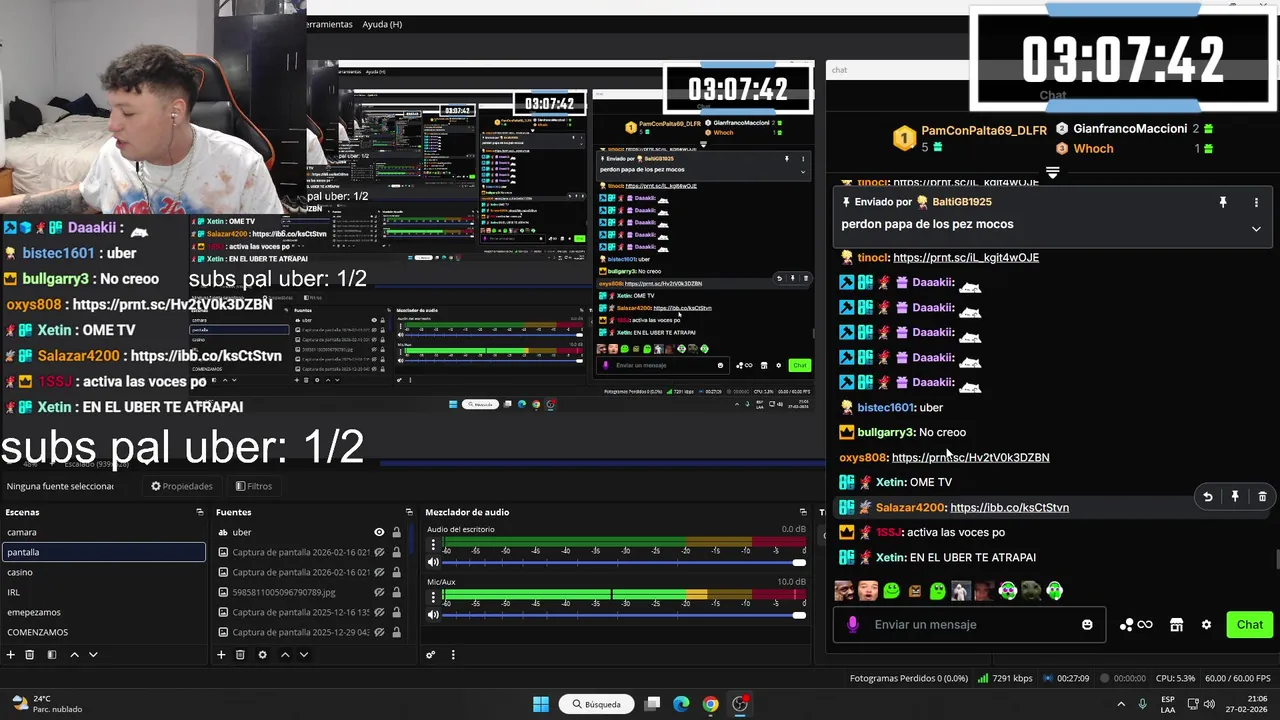The height and width of the screenshot is (720, 1280).
Task: Reply to Salazar4200's chat message
Action: tap(1207, 497)
